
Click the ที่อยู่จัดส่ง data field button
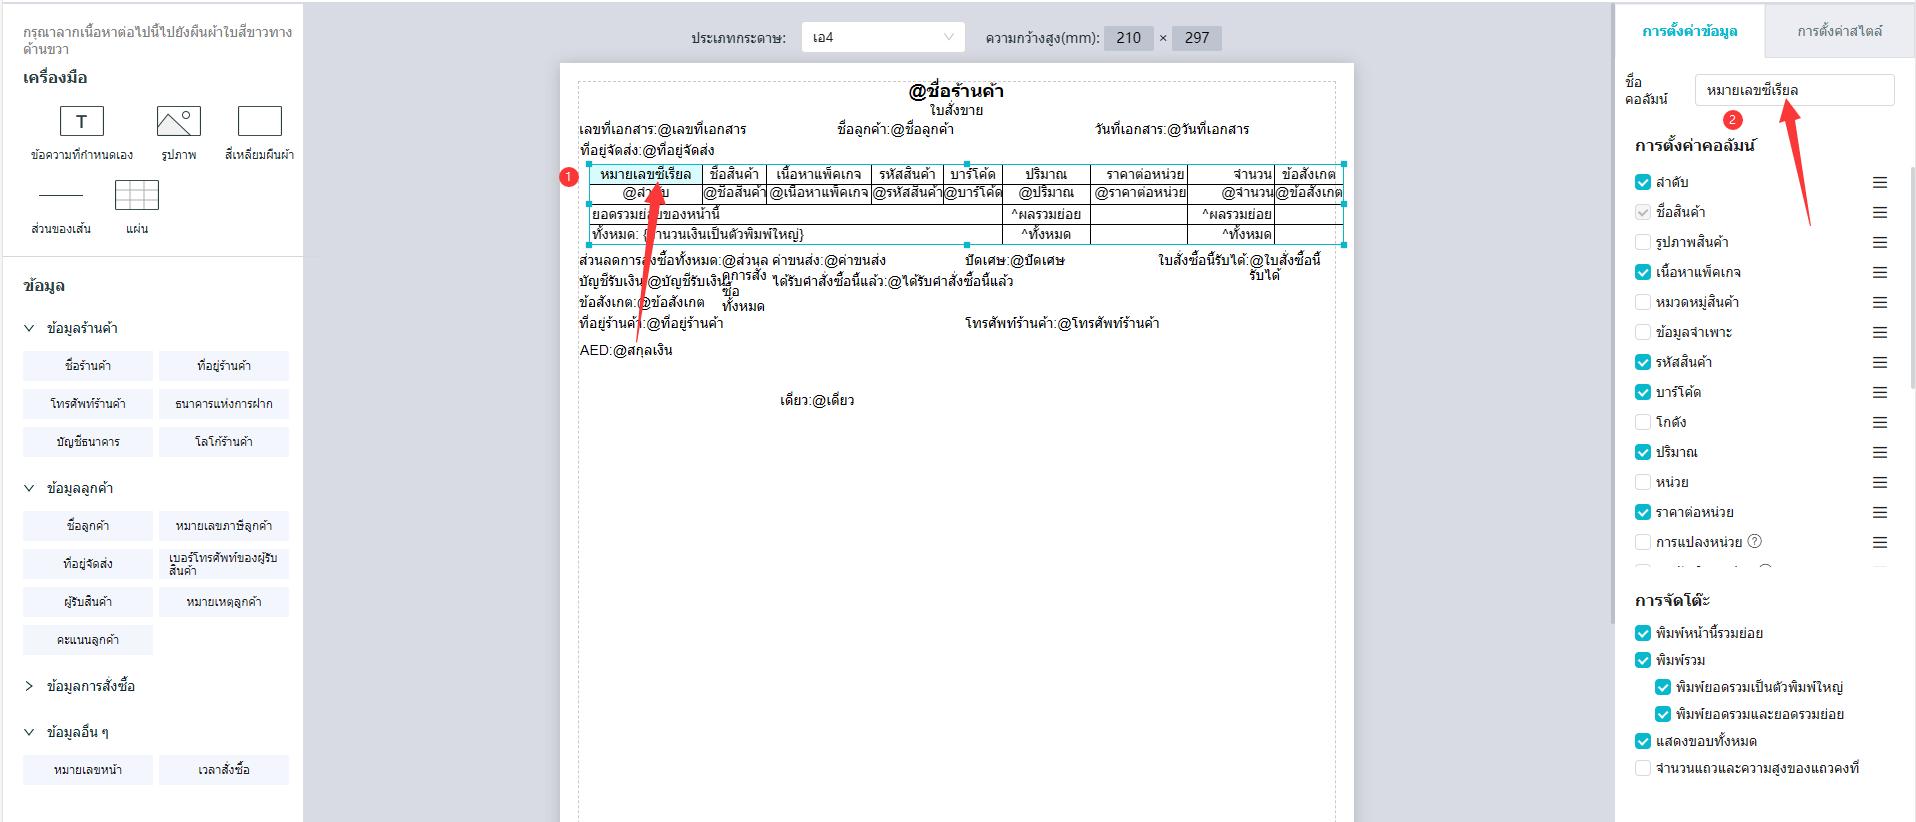click(x=88, y=564)
